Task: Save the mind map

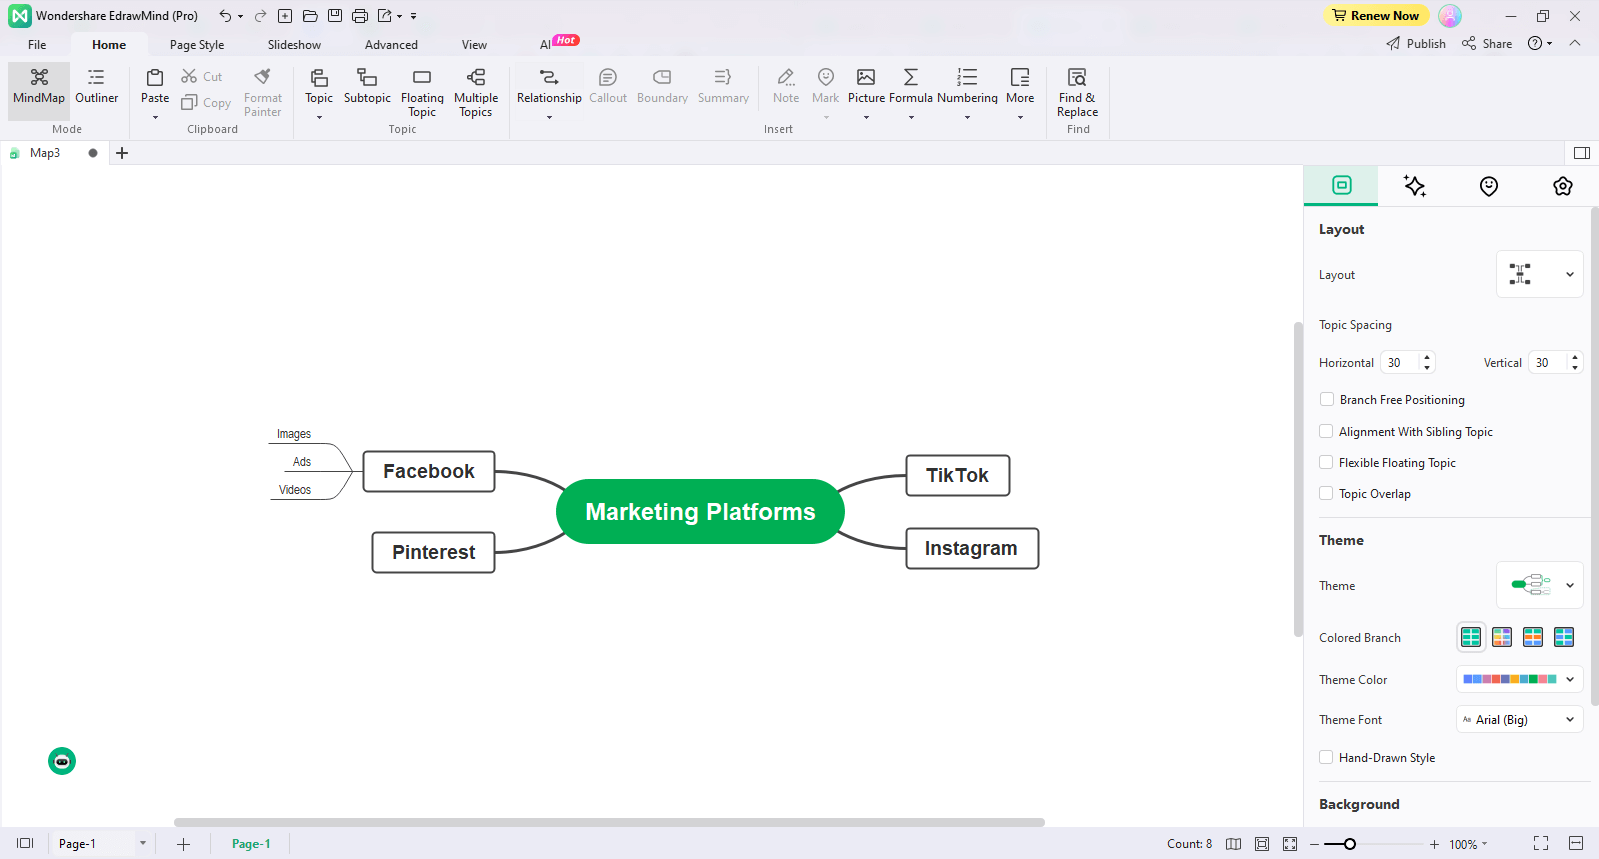Action: coord(335,16)
